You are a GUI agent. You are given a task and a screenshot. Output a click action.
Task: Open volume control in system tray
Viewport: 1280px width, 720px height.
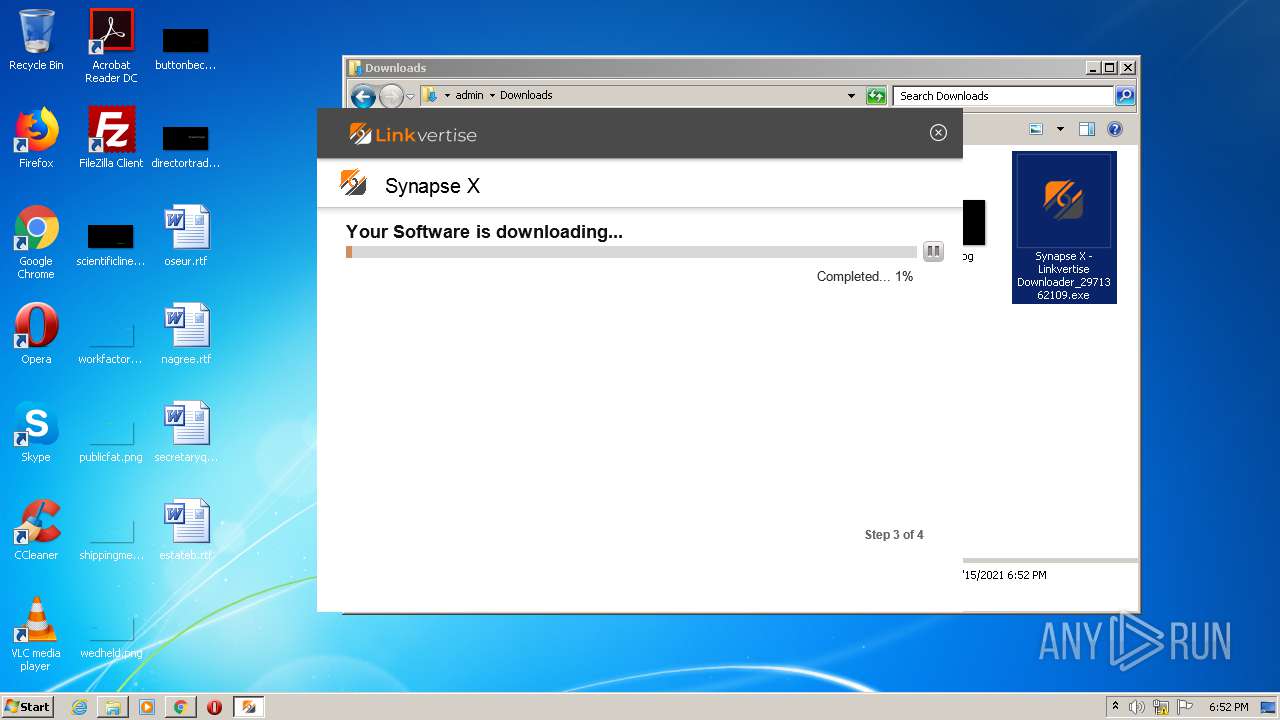pyautogui.click(x=1136, y=707)
